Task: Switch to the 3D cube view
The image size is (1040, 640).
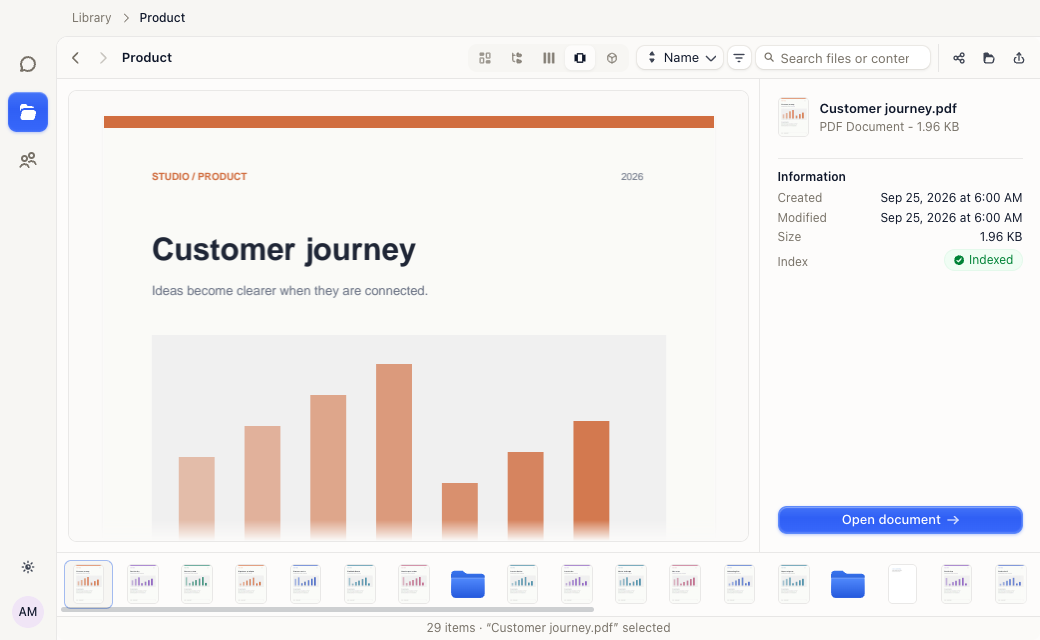Action: [612, 58]
